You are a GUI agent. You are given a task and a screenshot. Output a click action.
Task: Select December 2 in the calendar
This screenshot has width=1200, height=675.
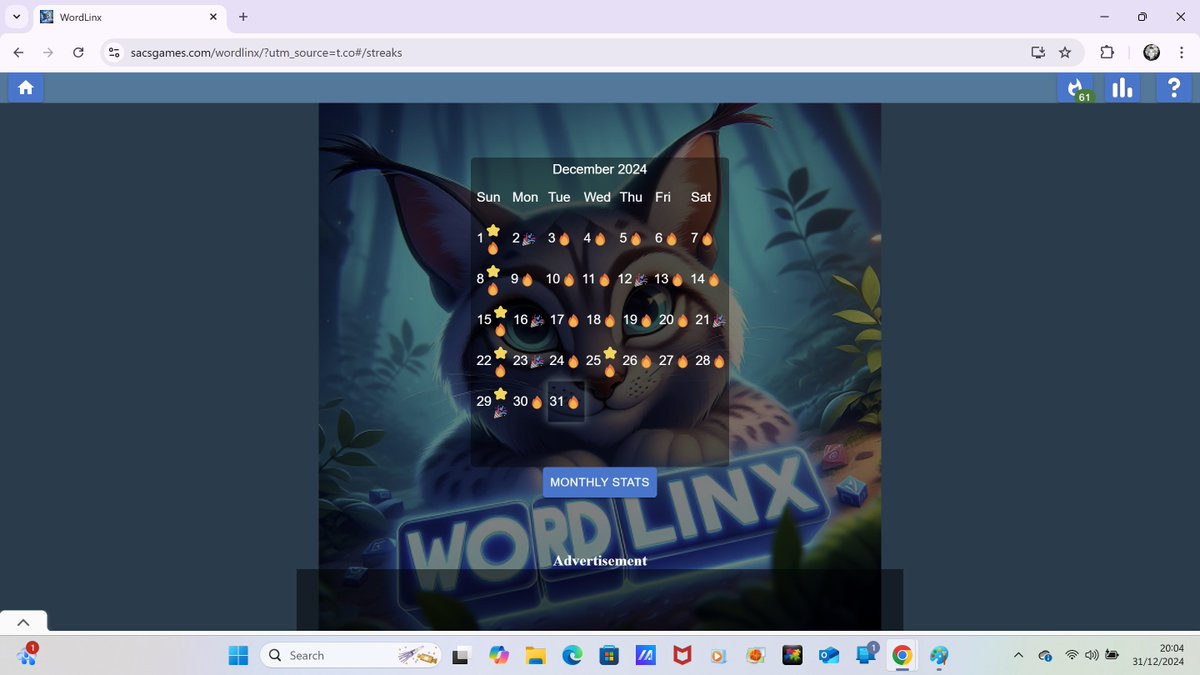click(x=524, y=238)
